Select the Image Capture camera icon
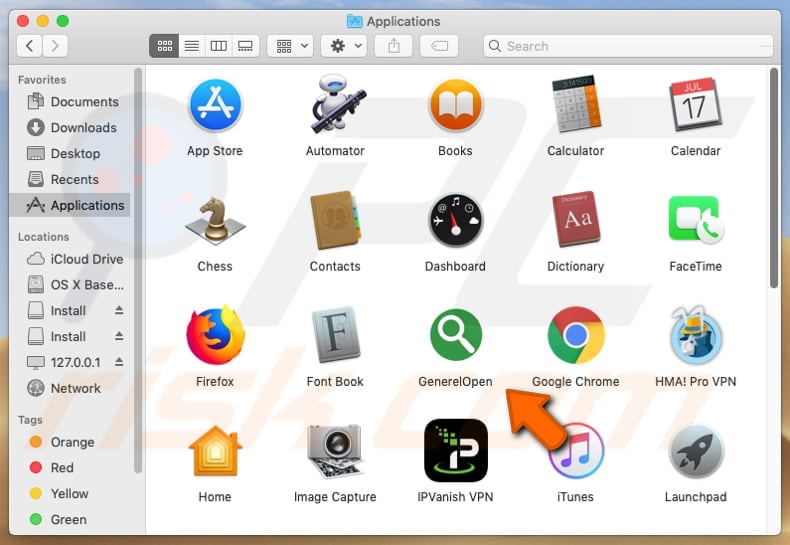 (x=336, y=451)
